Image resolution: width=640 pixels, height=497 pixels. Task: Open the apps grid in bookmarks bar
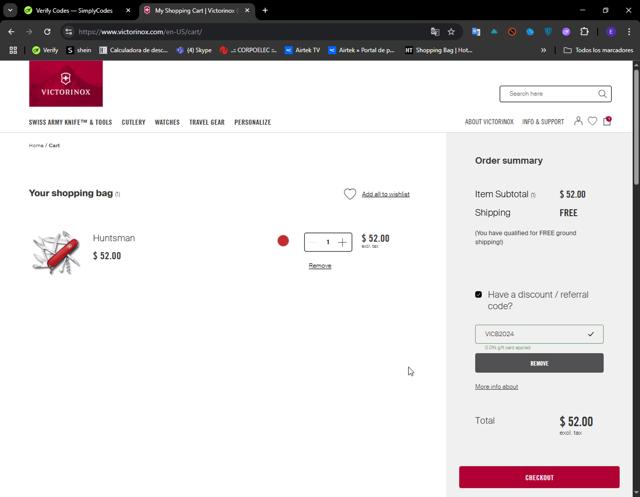(x=13, y=50)
